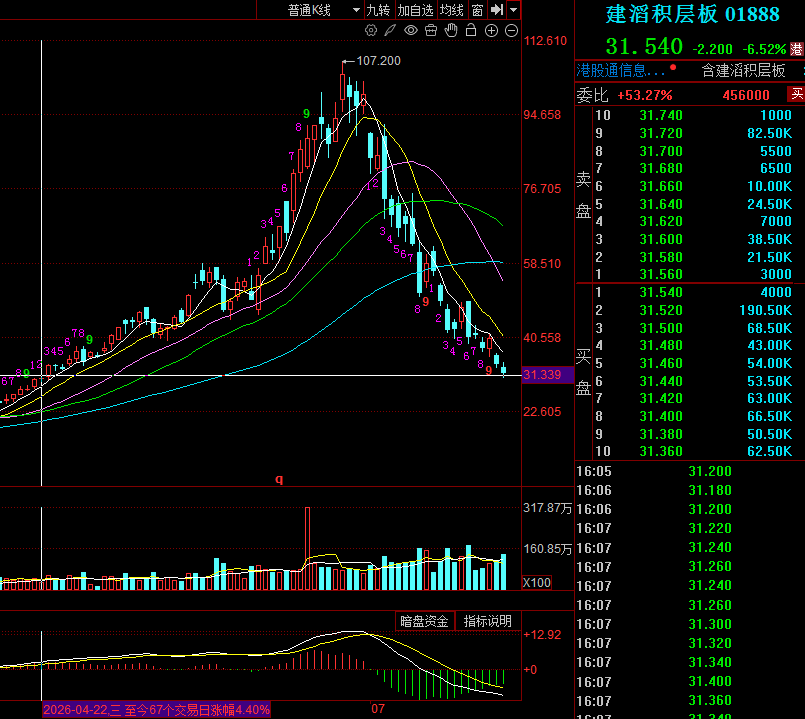
Task: Select the hand pan tool
Action: coord(451,30)
